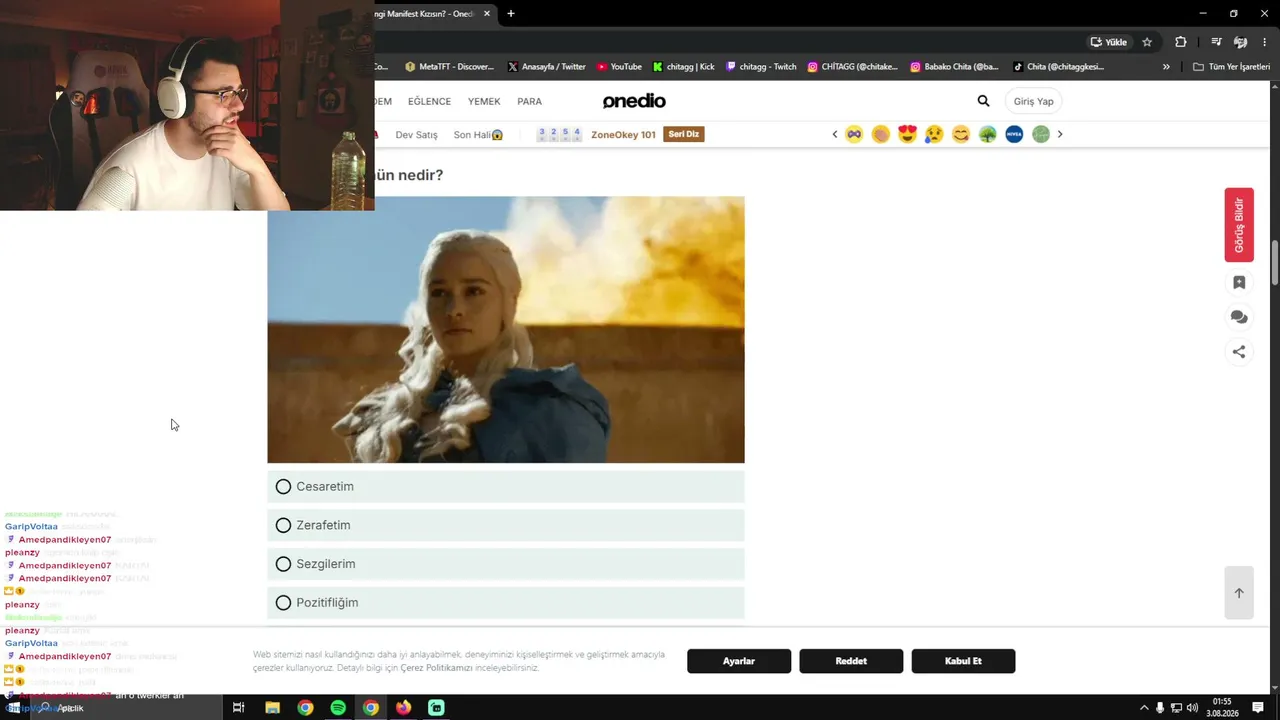Click the page's vertical scrollbar thumb
1280x720 pixels.
(1274, 262)
